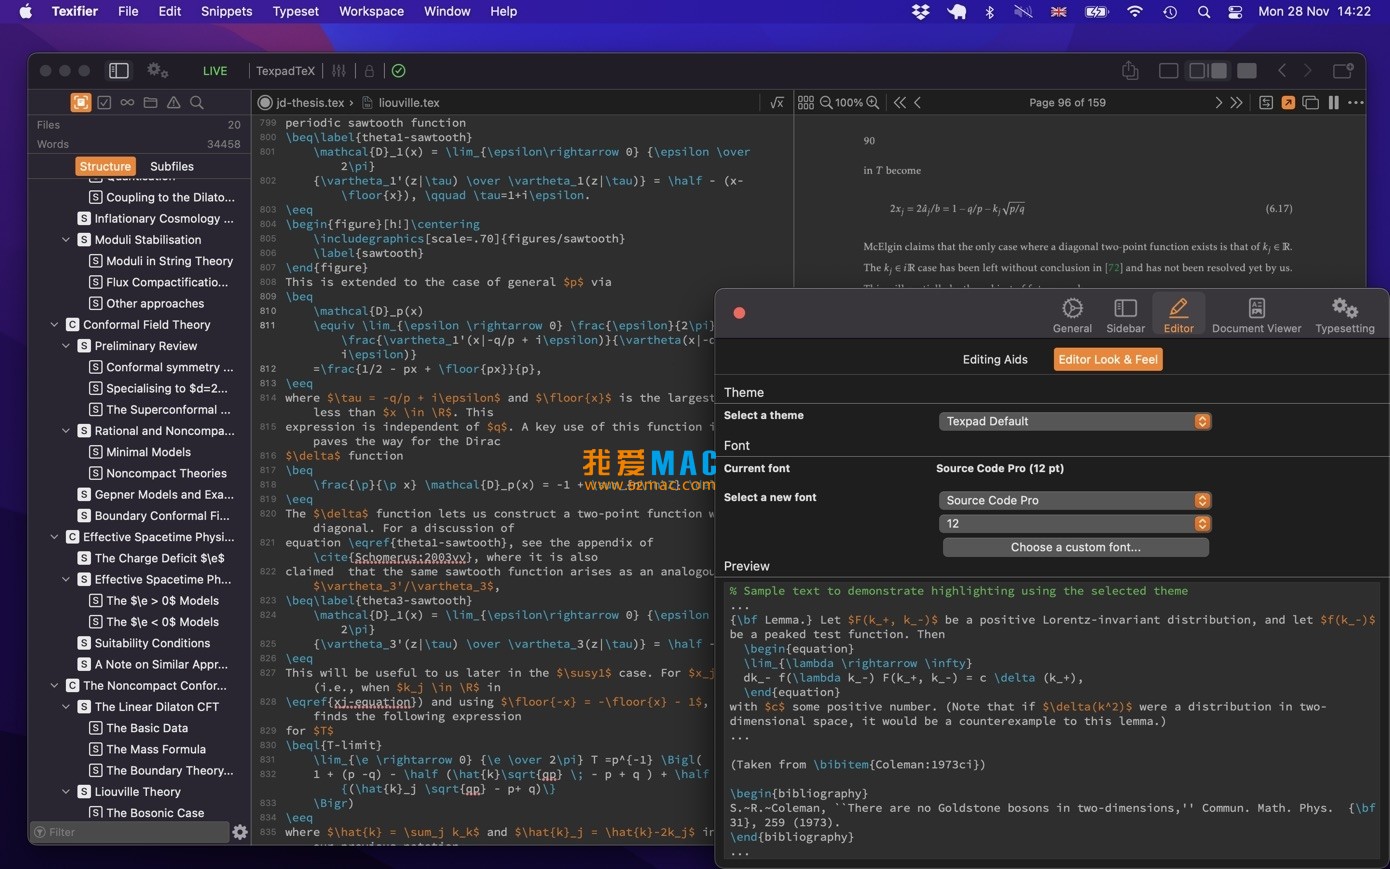Zoom in on the PDF with the magnifier-plus icon
Screen dimensions: 1390x869
click(872, 102)
